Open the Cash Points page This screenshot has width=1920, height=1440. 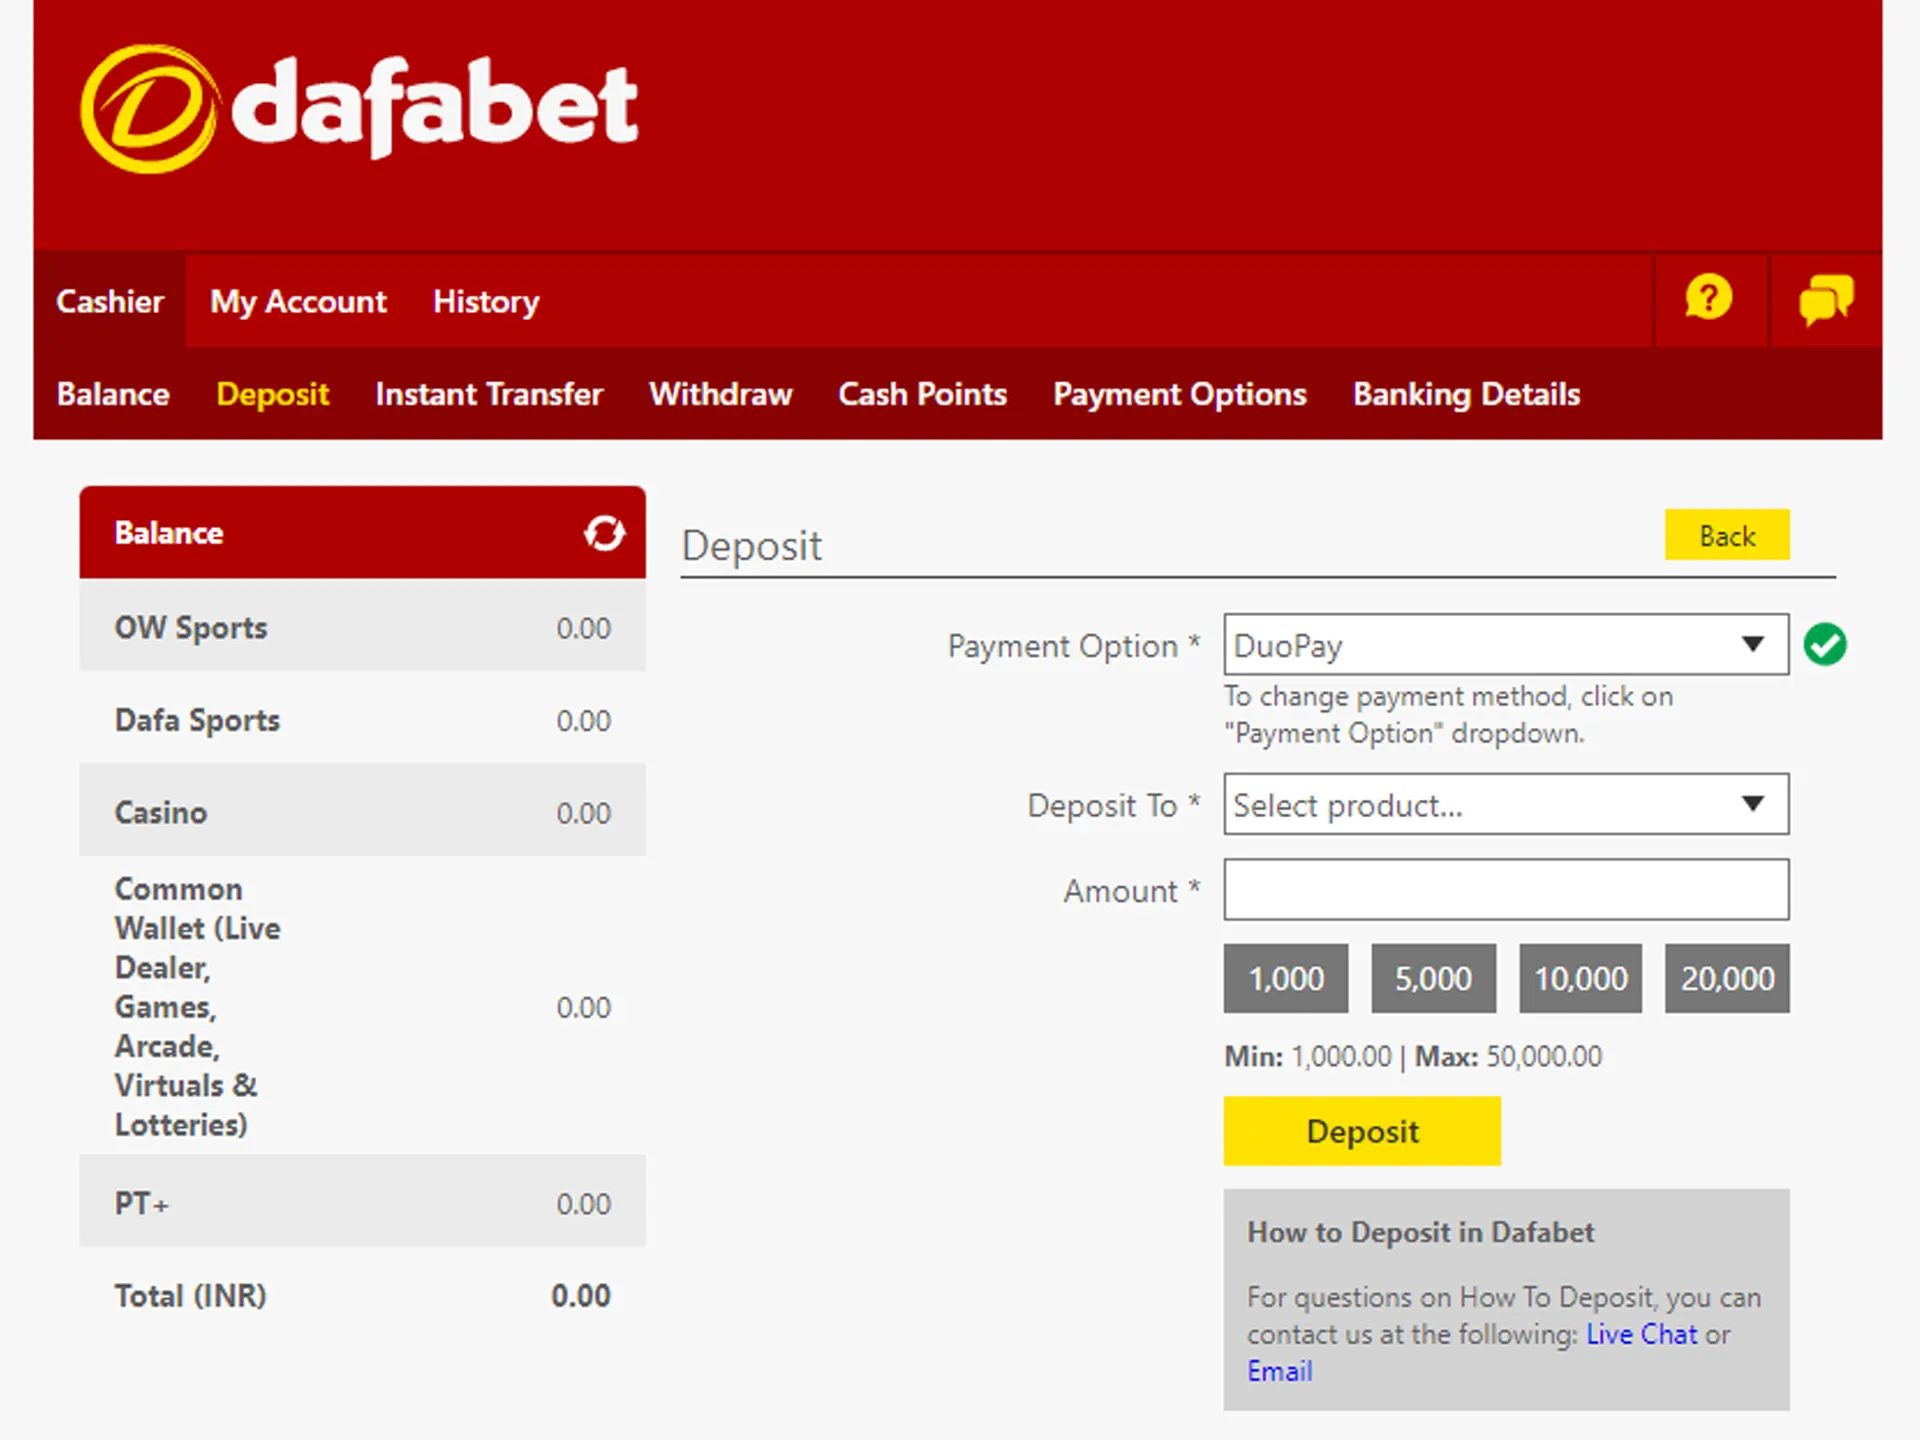coord(922,394)
